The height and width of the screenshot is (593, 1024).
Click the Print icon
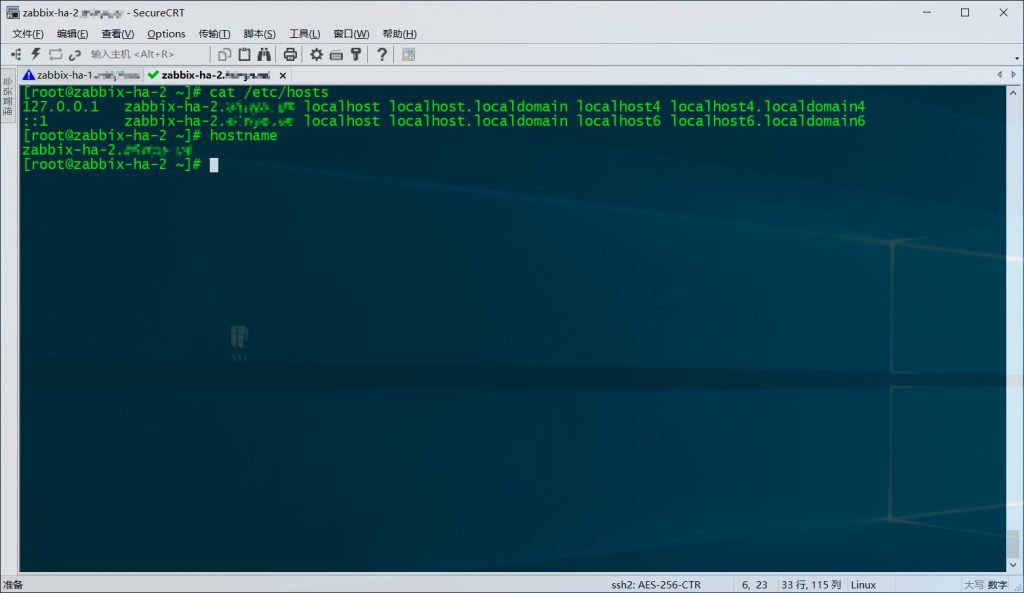(x=291, y=54)
